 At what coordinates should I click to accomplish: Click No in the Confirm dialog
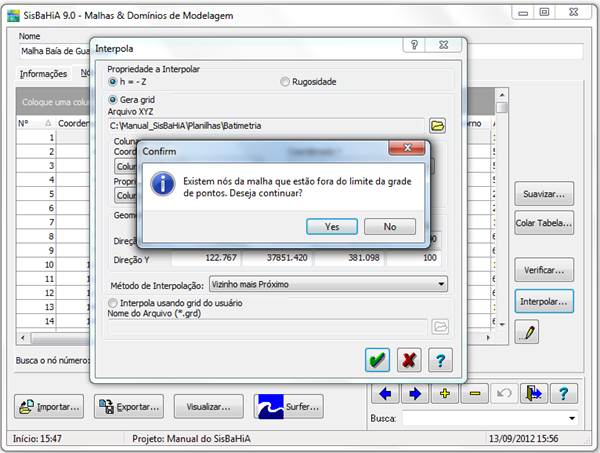[x=390, y=226]
